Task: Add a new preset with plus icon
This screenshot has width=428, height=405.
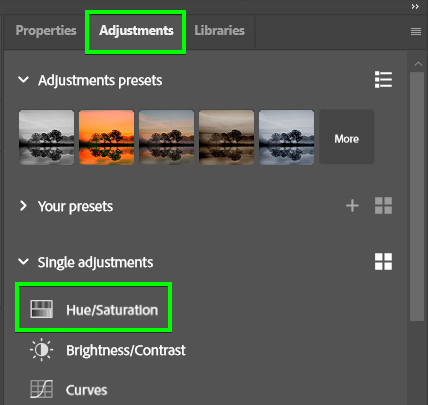Action: click(352, 206)
